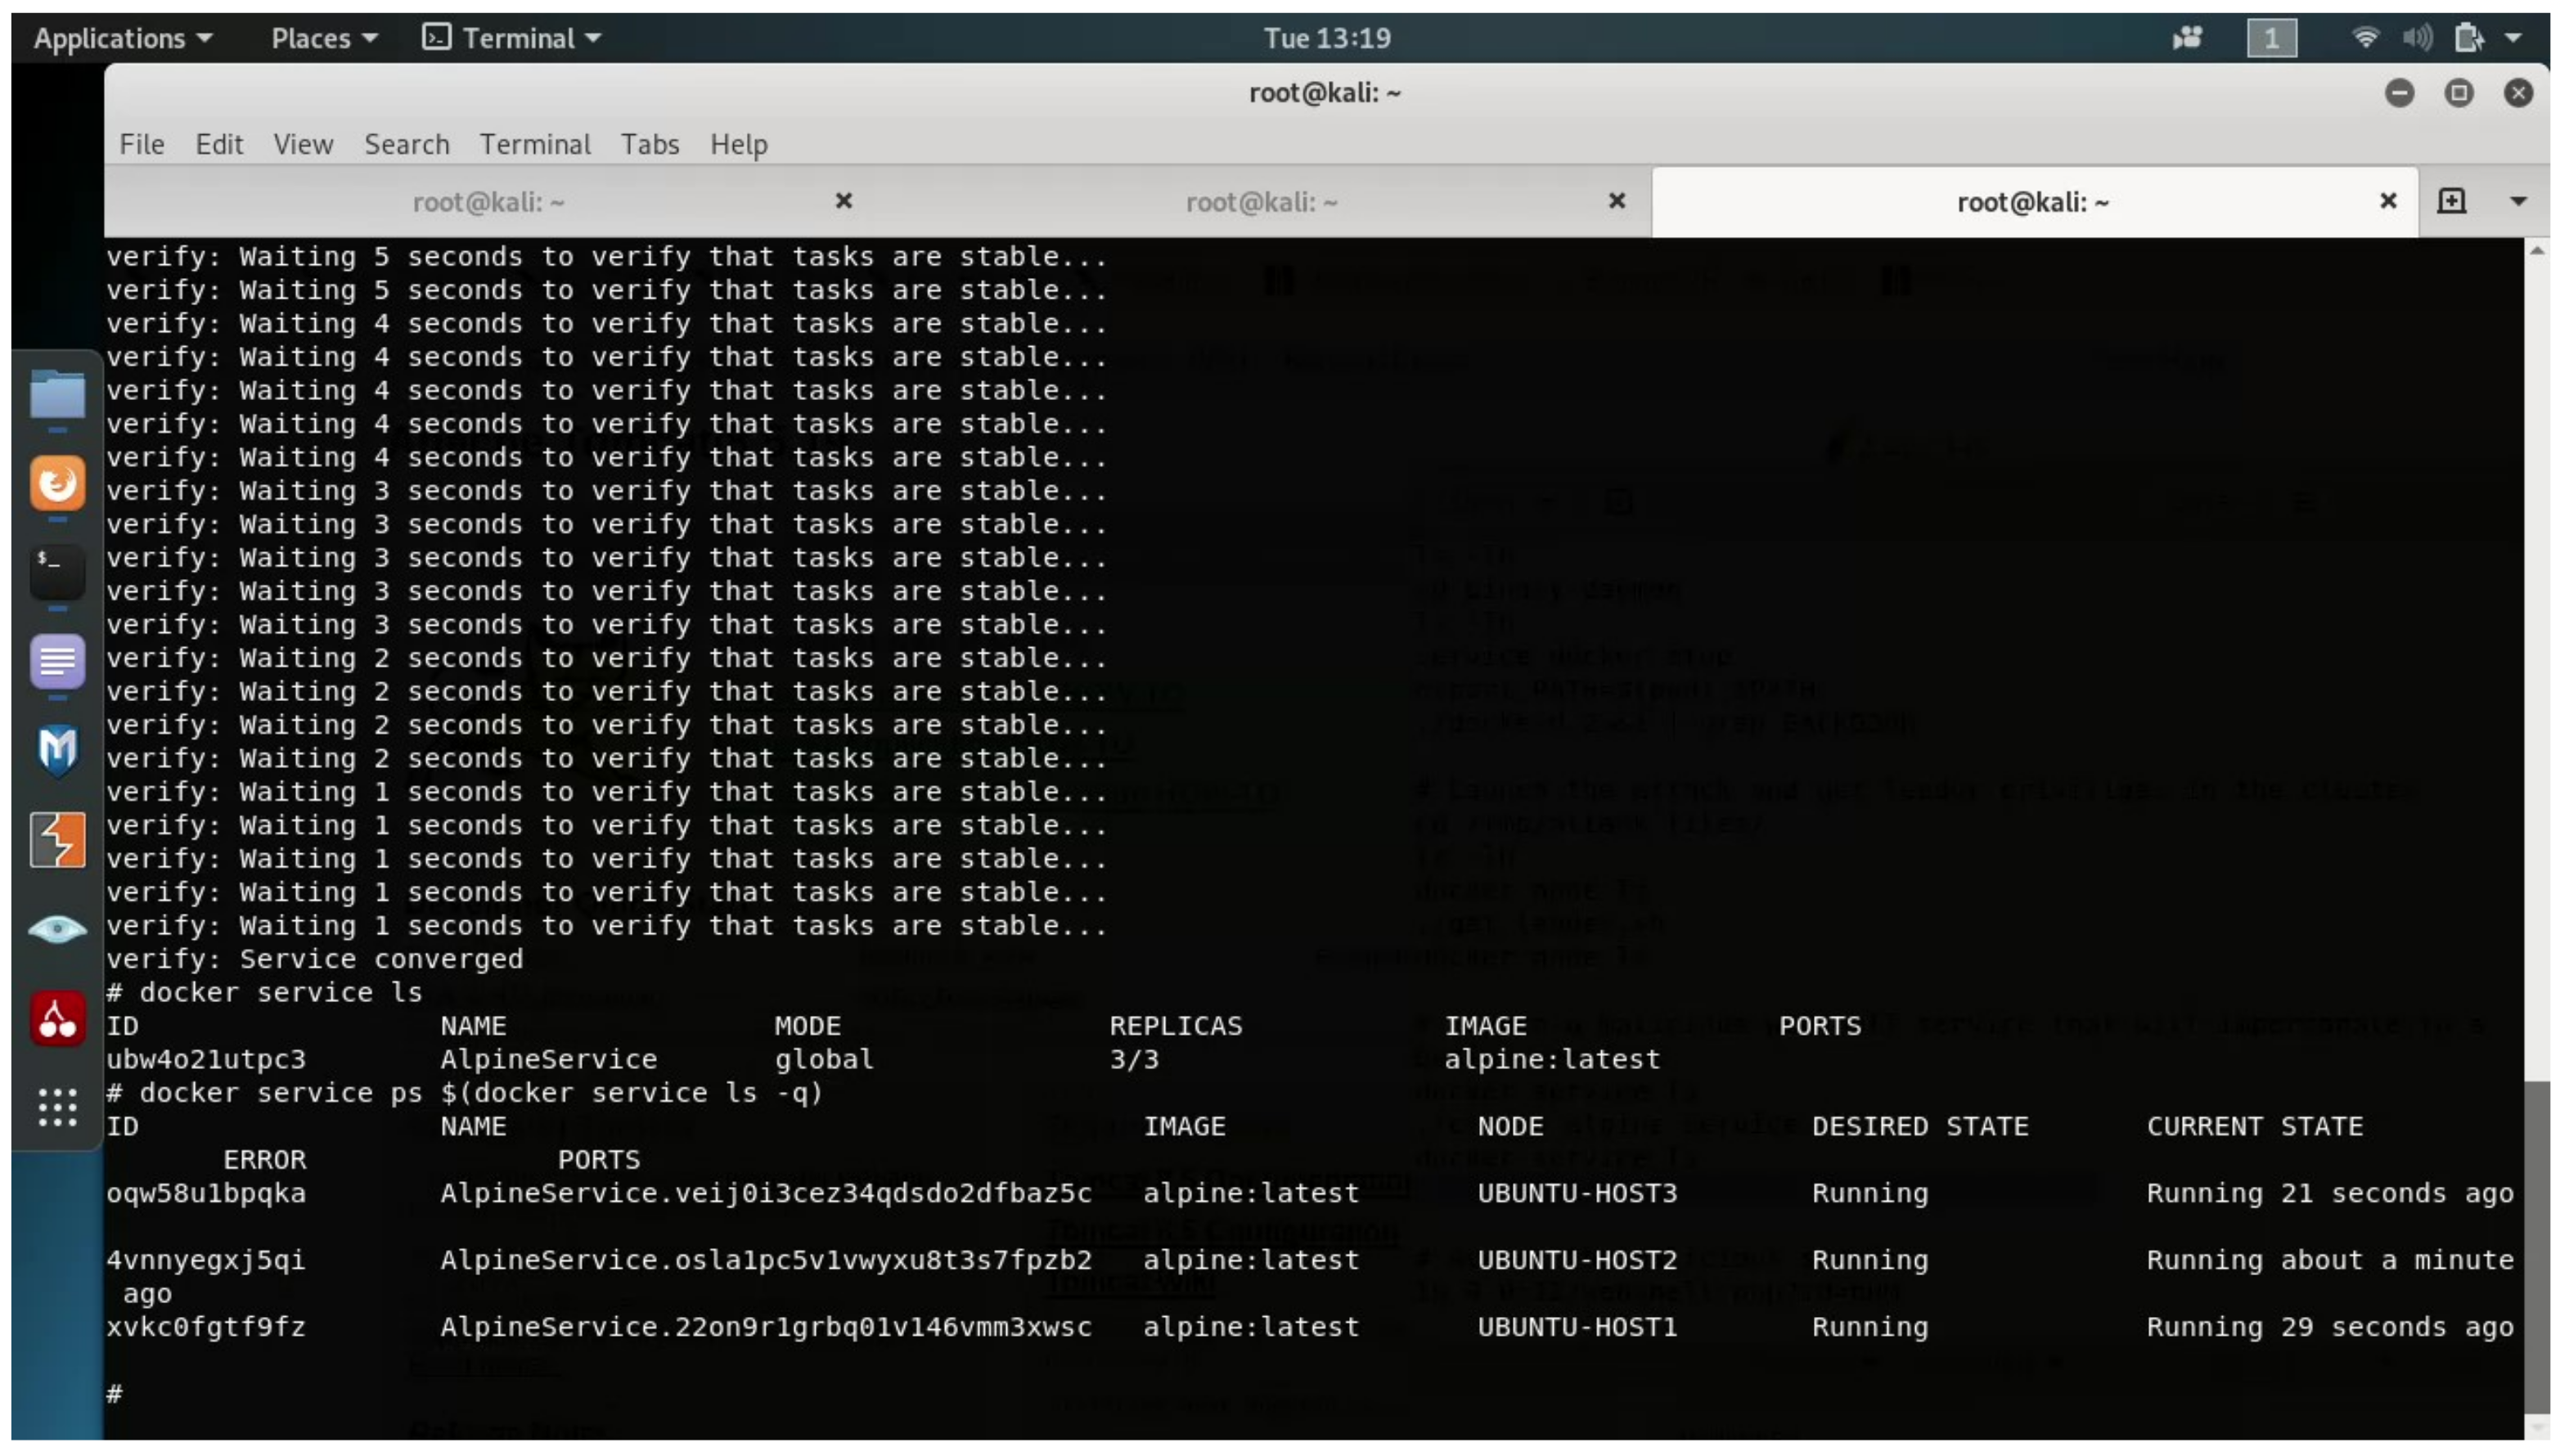The width and height of the screenshot is (2569, 1456).
Task: Show all applications grid
Action: (57, 1108)
